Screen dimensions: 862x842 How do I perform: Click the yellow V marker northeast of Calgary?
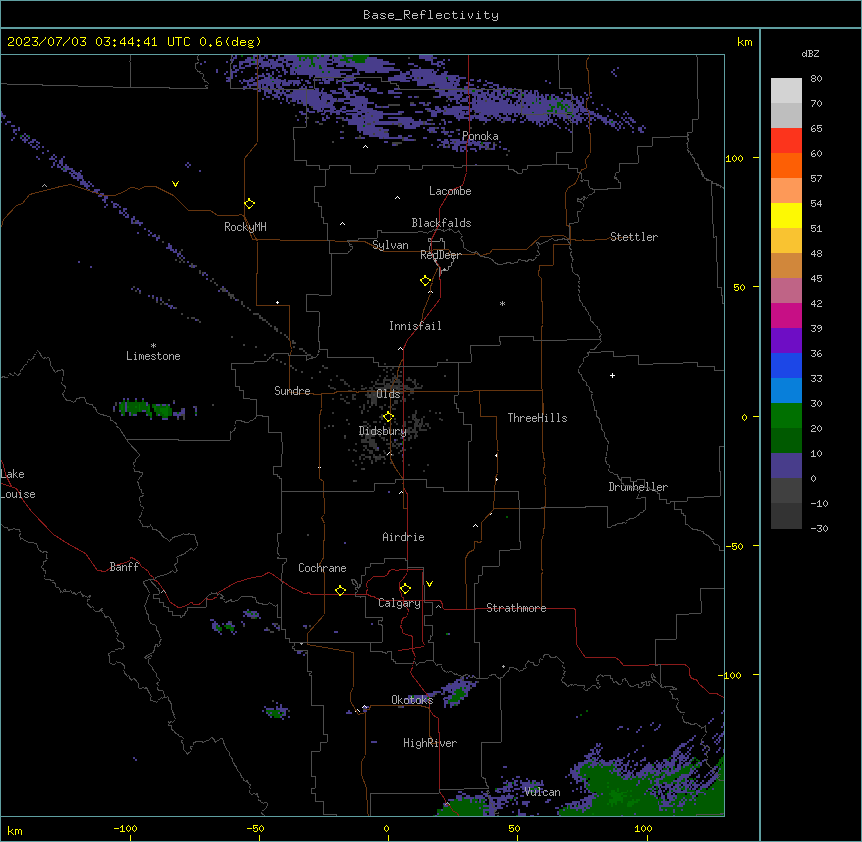429,584
